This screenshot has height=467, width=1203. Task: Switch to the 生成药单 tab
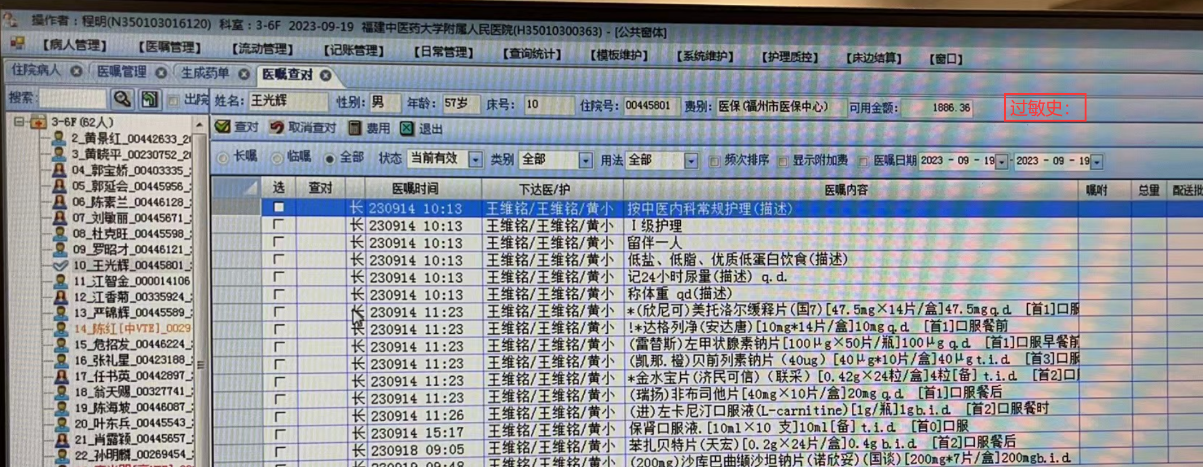click(x=206, y=73)
